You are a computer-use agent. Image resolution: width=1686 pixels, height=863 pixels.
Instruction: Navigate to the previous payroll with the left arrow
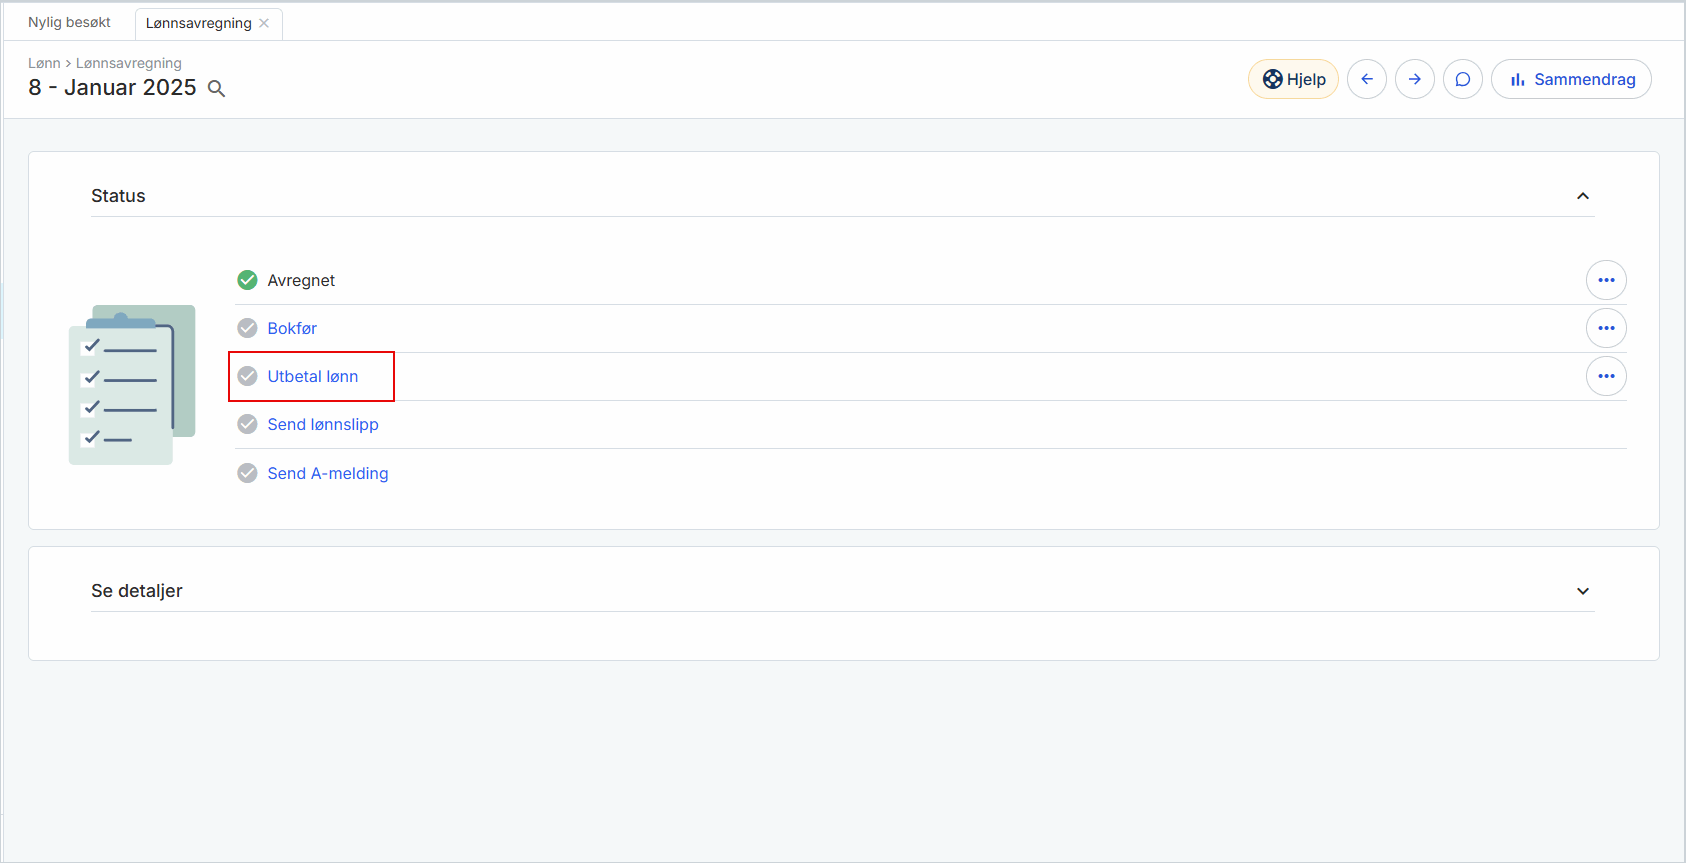pyautogui.click(x=1367, y=79)
